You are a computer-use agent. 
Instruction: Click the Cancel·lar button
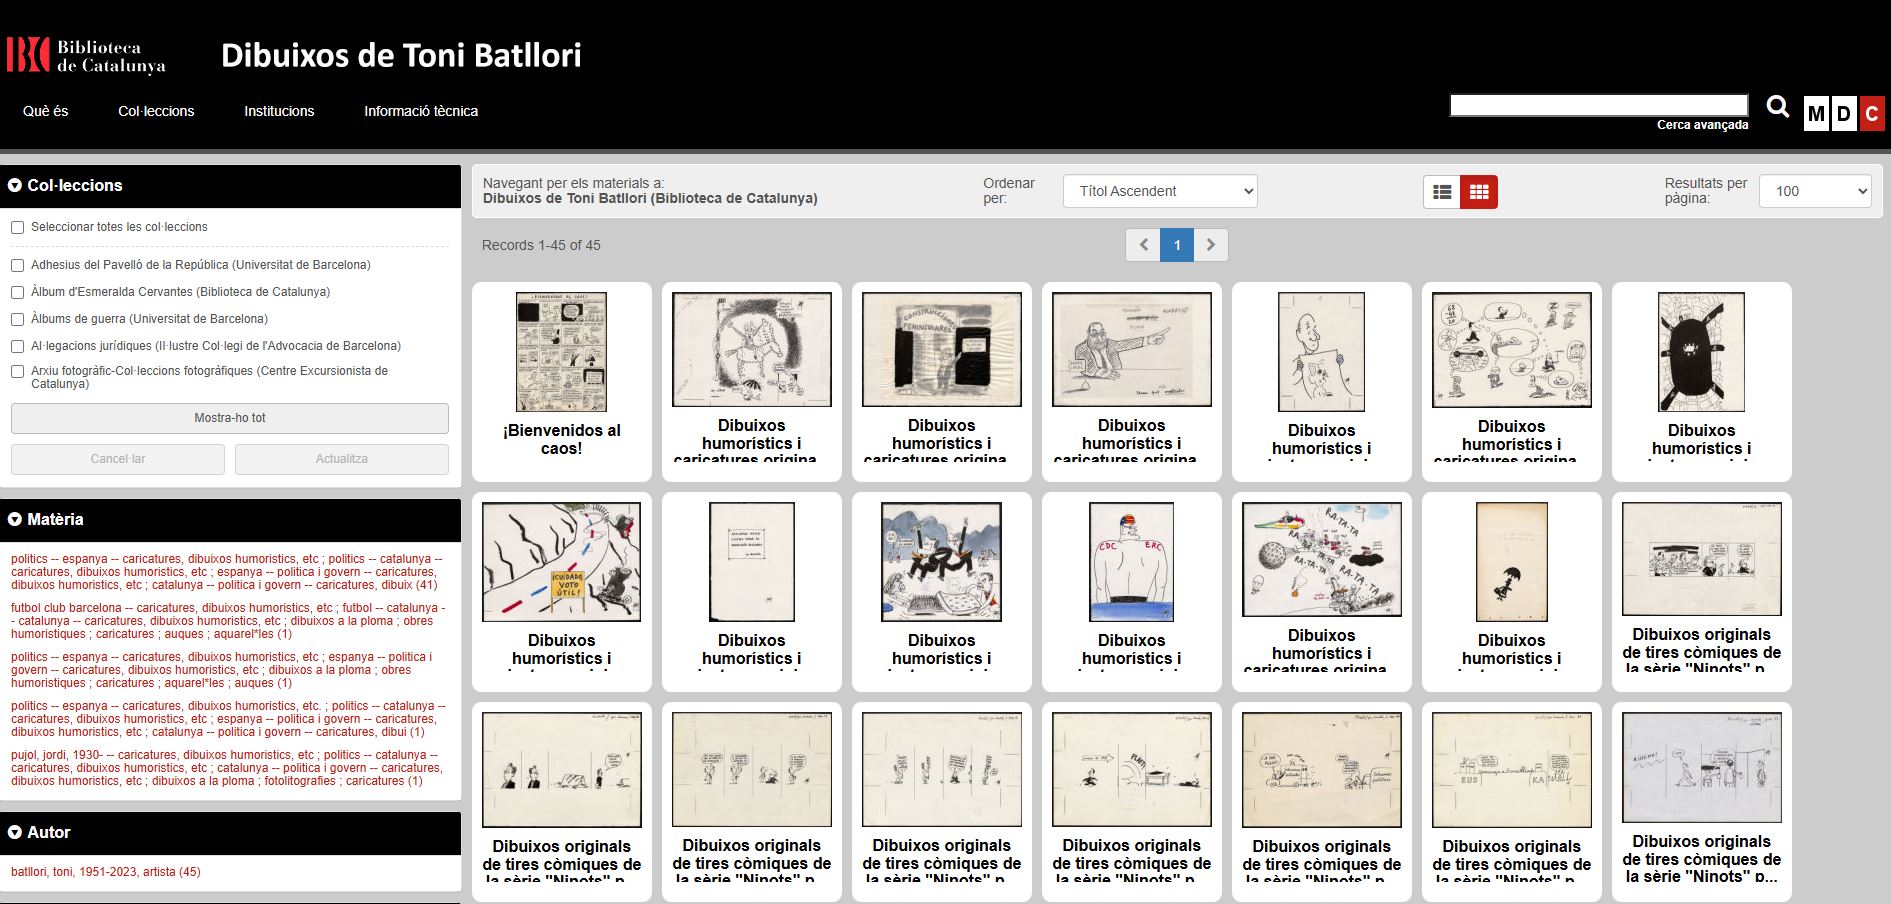coord(118,459)
